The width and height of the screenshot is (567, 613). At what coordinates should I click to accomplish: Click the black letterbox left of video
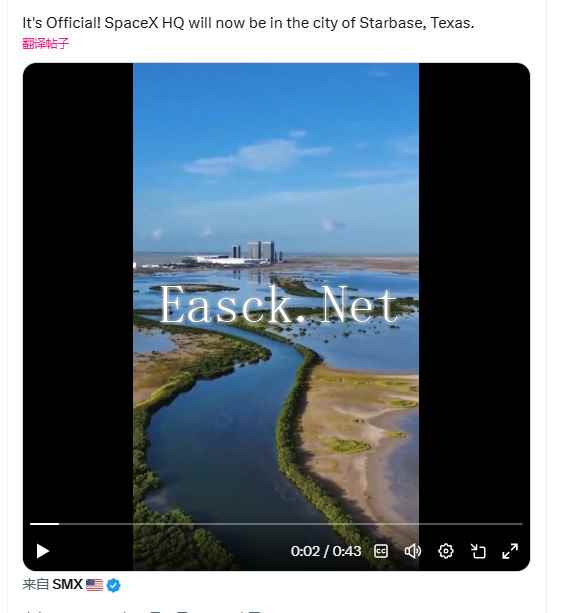(78, 293)
